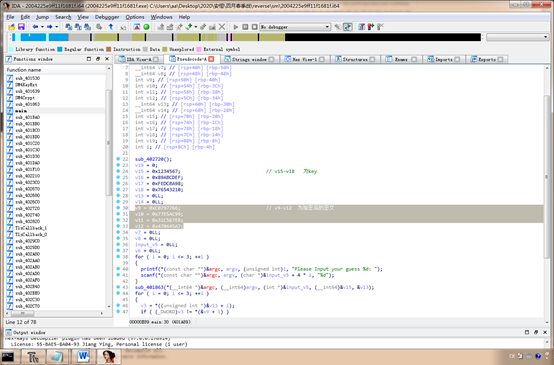The height and width of the screenshot is (365, 554).
Task: Click the green circle toolbar icon
Action: click(x=146, y=27)
